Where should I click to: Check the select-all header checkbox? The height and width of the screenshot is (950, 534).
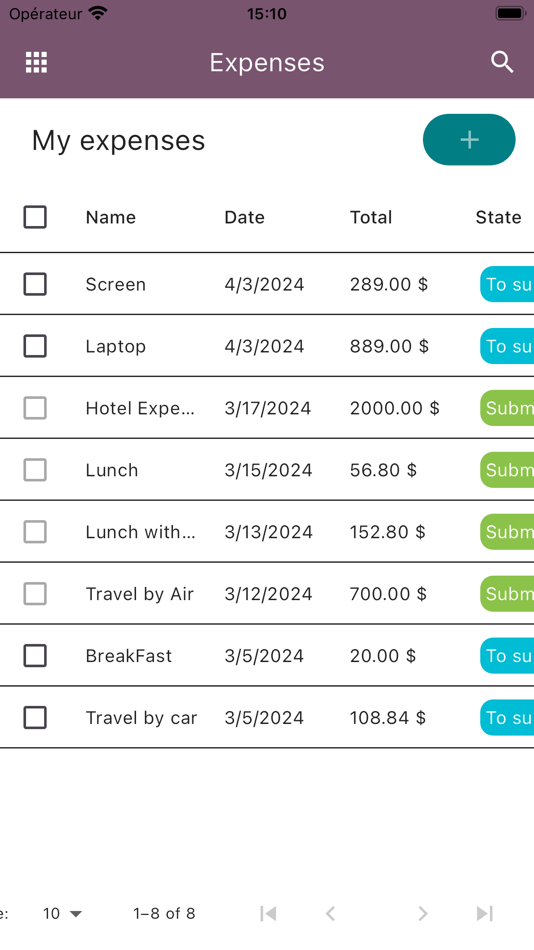pyautogui.click(x=35, y=217)
